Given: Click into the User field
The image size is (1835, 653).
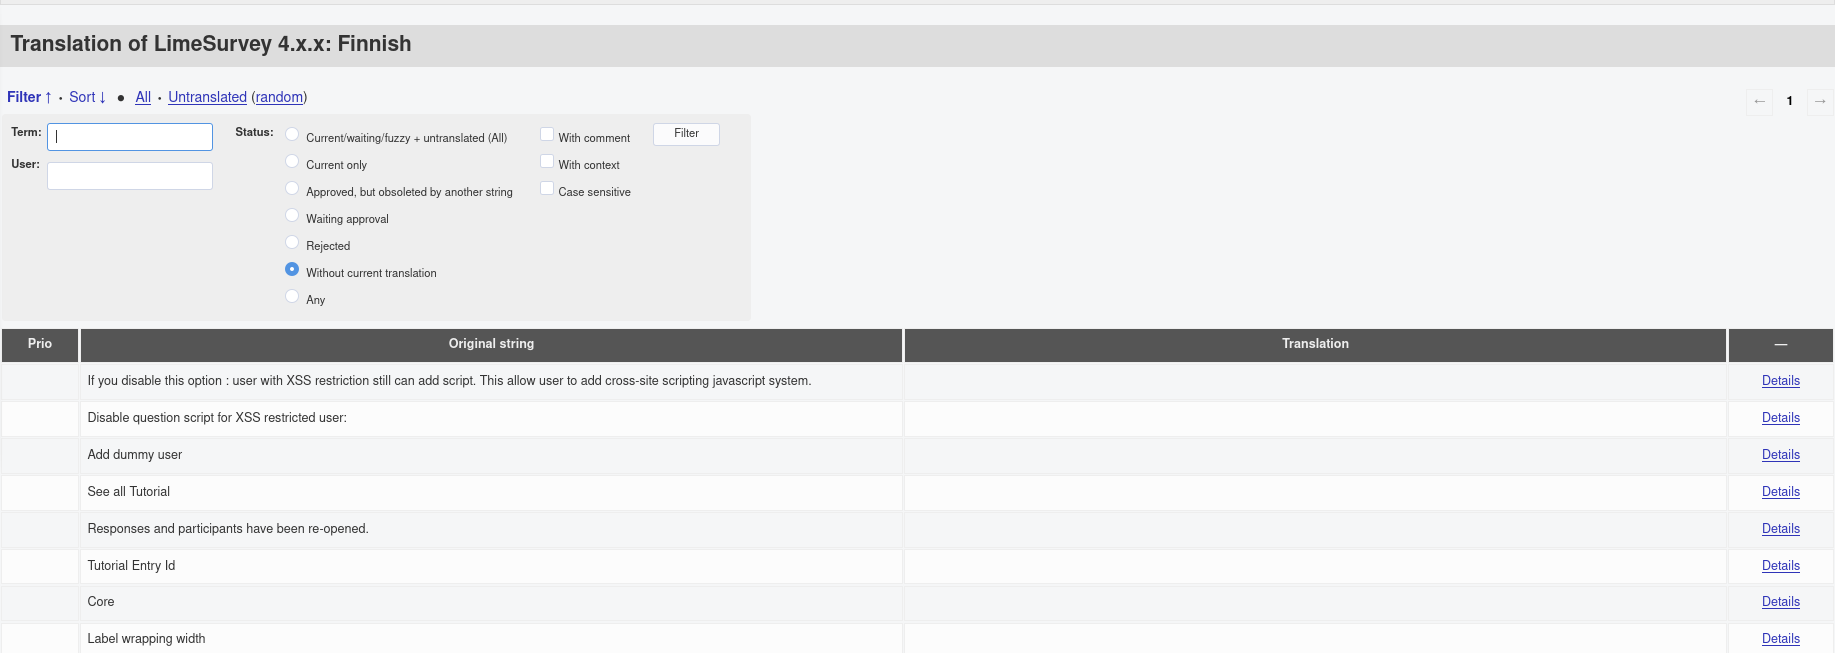Looking at the screenshot, I should coord(130,176).
